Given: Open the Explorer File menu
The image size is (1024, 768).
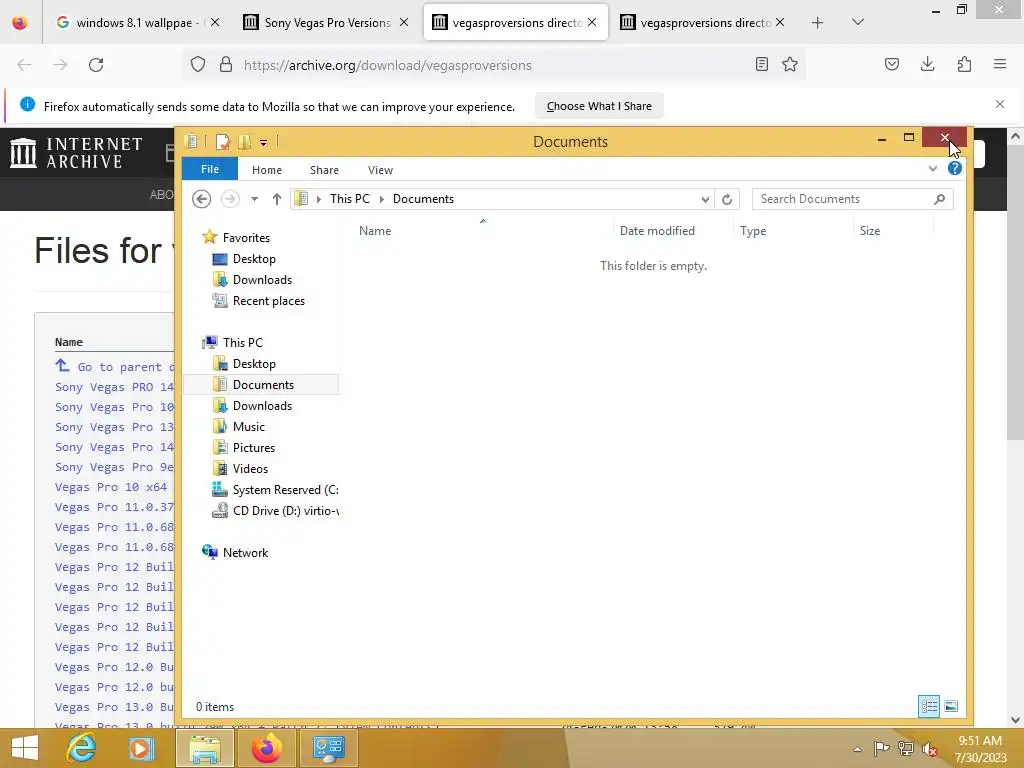Looking at the screenshot, I should click(210, 169).
